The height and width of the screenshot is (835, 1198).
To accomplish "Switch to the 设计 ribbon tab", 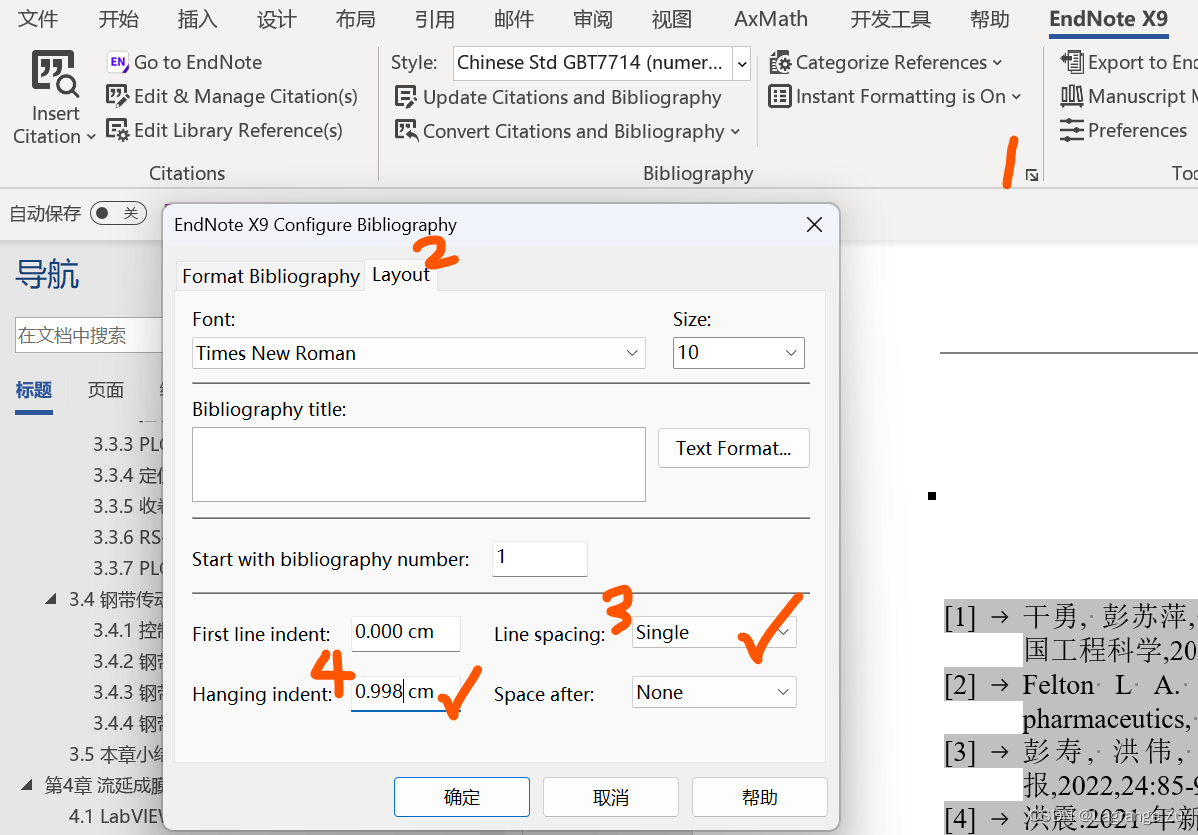I will tap(277, 18).
